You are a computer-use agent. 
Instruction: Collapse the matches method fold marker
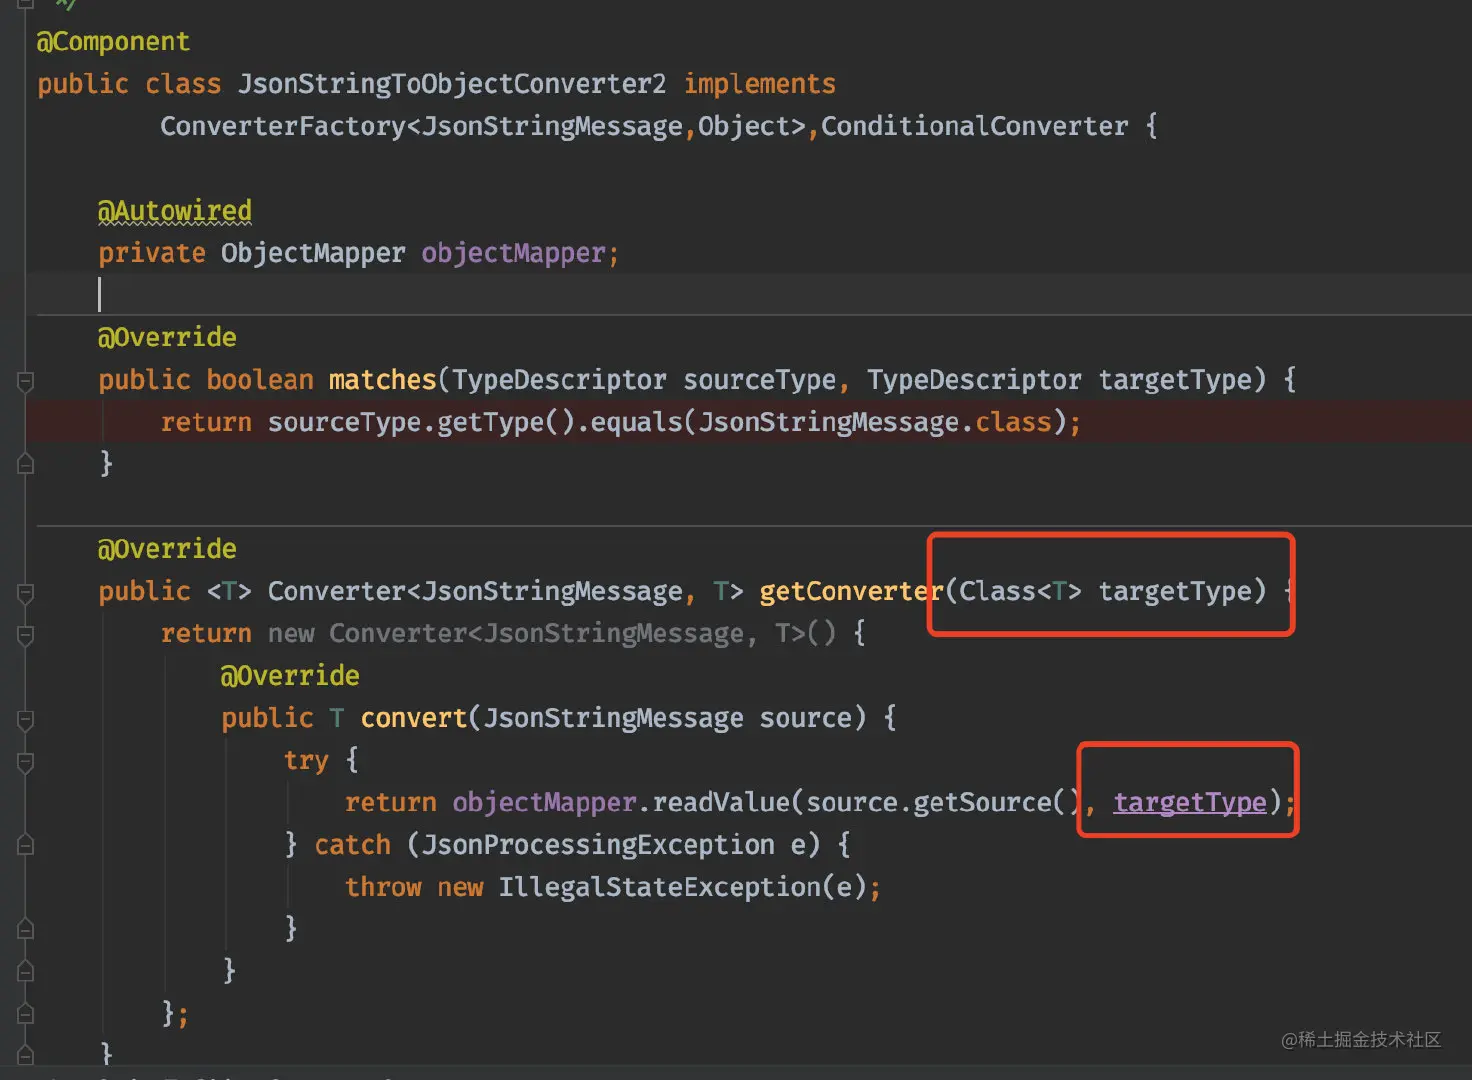click(x=26, y=381)
